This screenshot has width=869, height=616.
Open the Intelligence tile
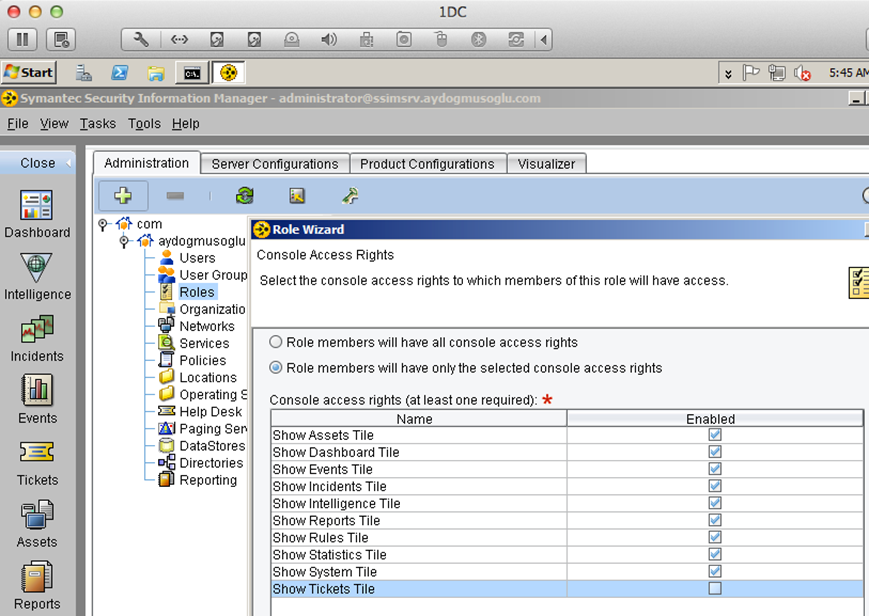37,276
